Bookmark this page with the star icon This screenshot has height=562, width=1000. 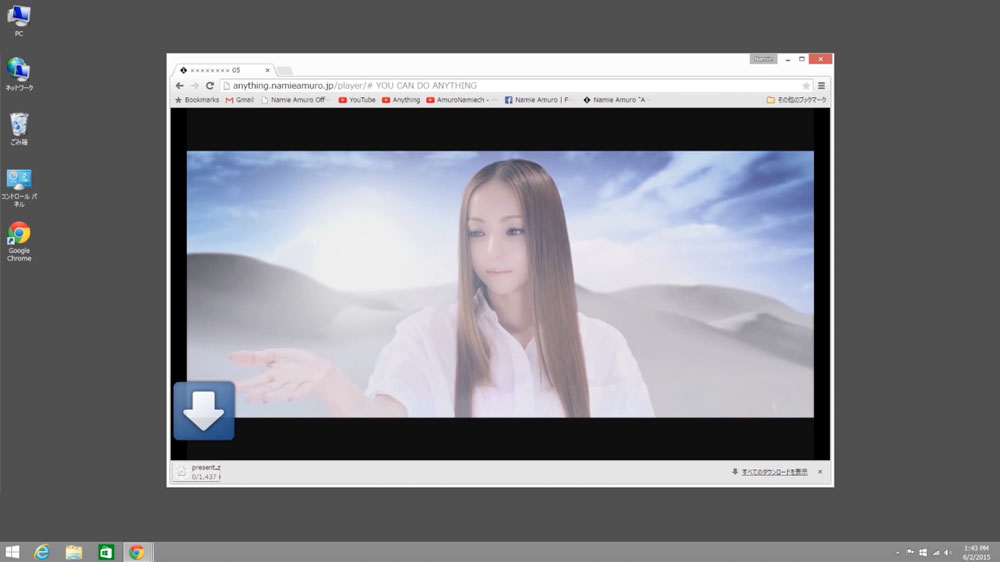[x=806, y=86]
